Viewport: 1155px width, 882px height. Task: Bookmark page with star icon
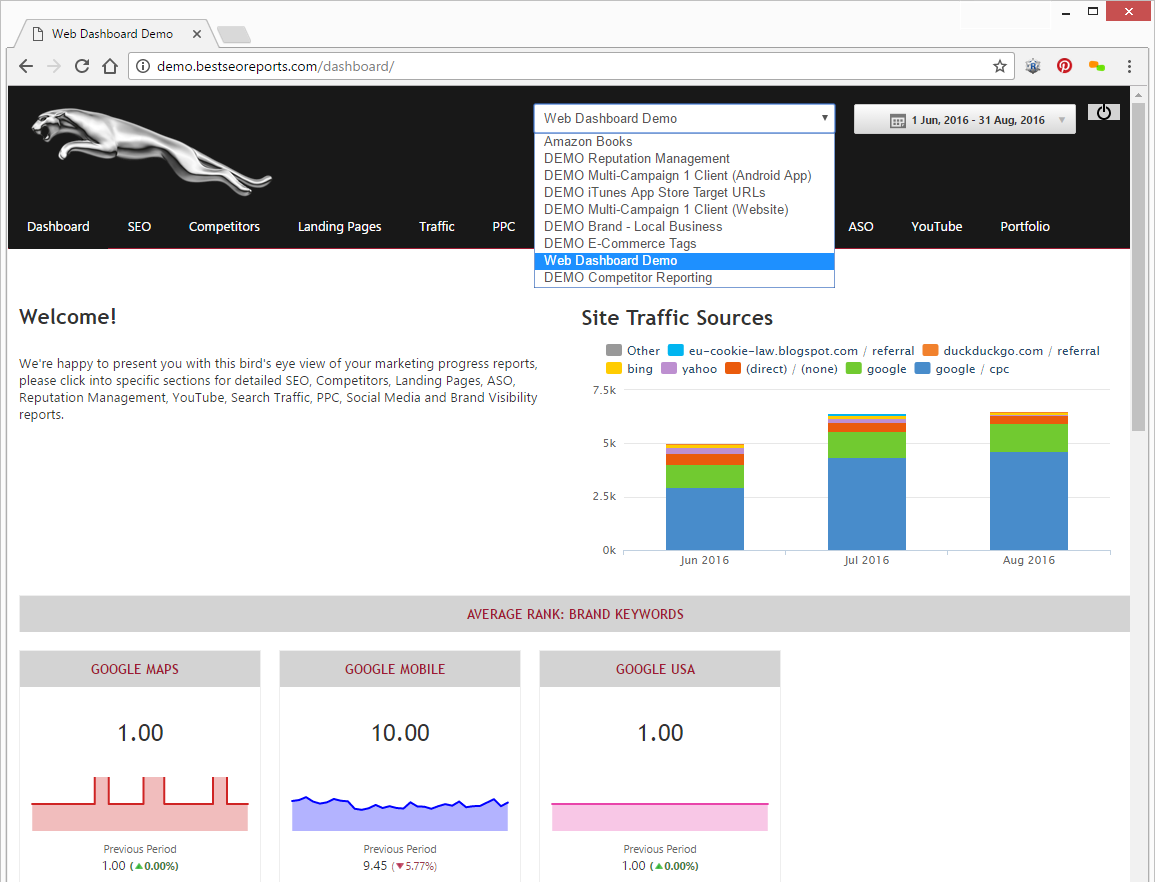tap(999, 66)
